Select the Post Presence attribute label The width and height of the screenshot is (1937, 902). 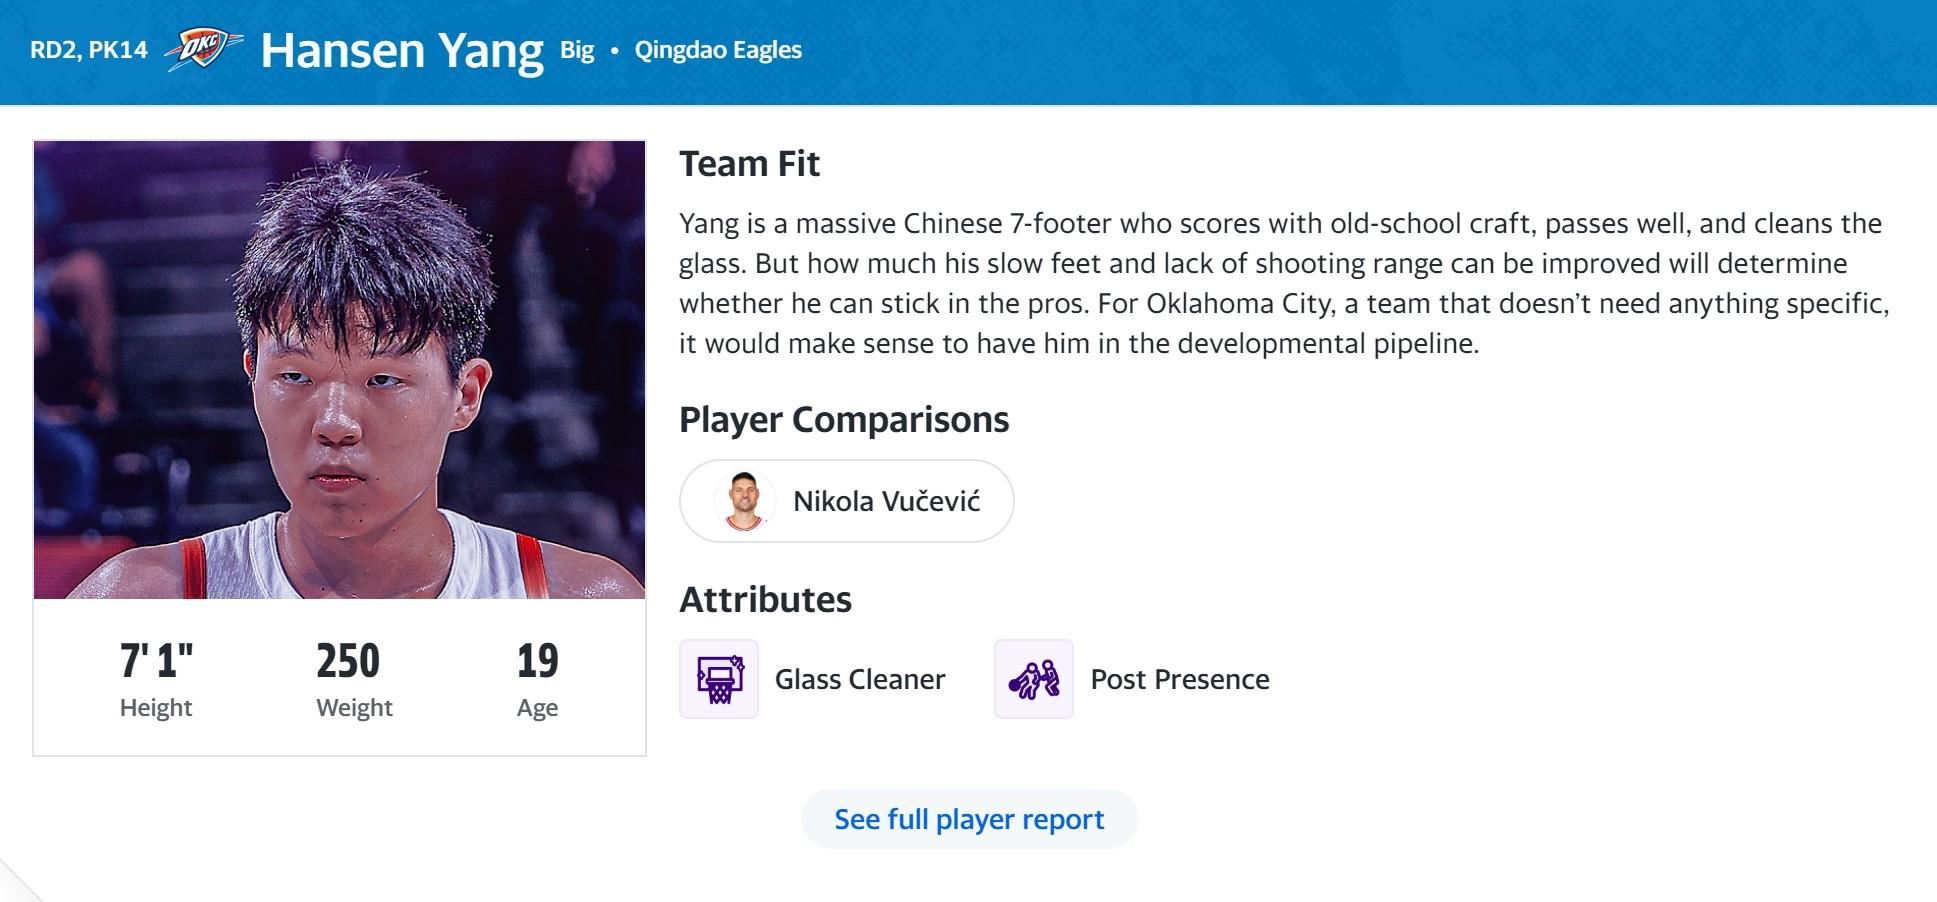1180,679
